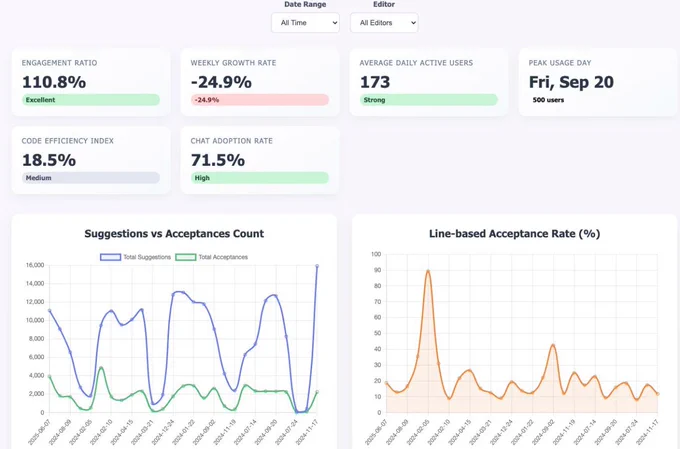The height and width of the screenshot is (449, 680).
Task: Toggle the Total Acceptances legend label
Action: (x=223, y=257)
